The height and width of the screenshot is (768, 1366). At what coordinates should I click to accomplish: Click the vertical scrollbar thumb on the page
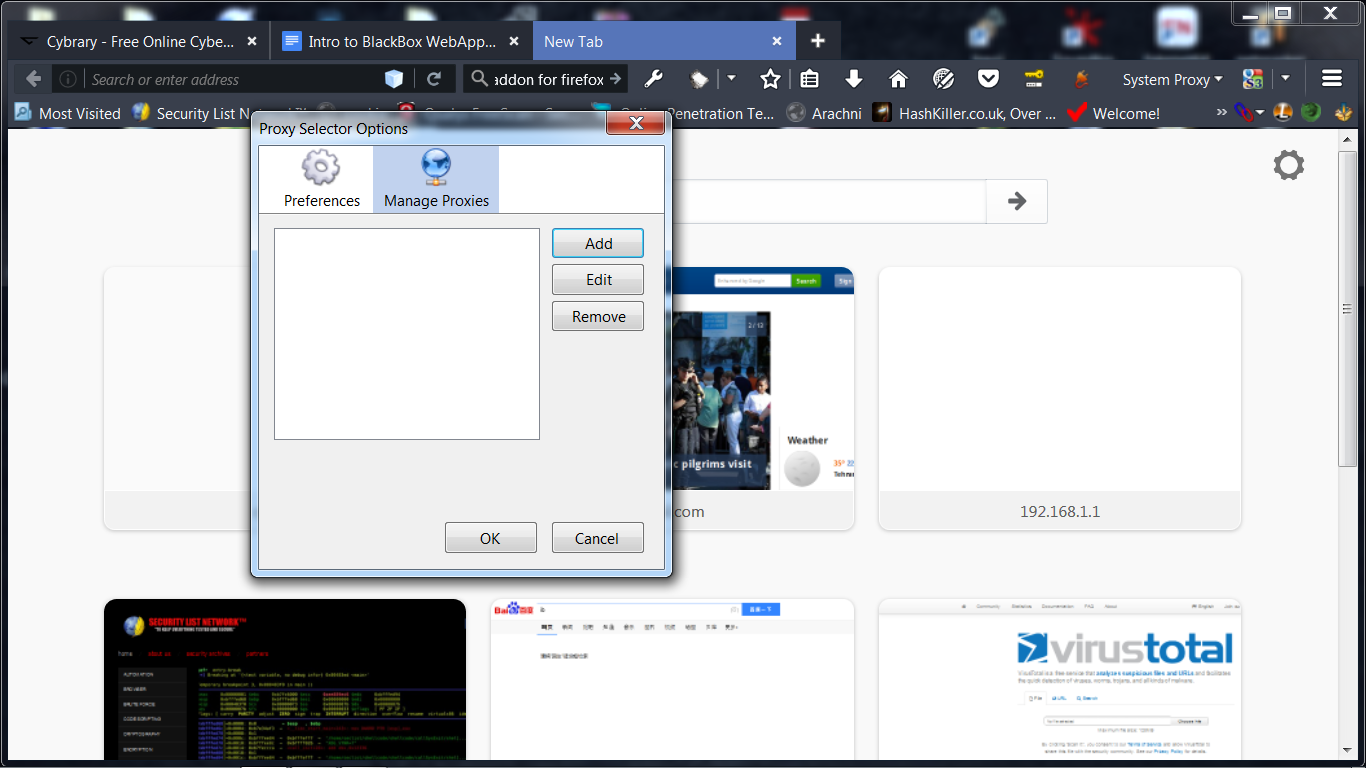(x=1347, y=309)
